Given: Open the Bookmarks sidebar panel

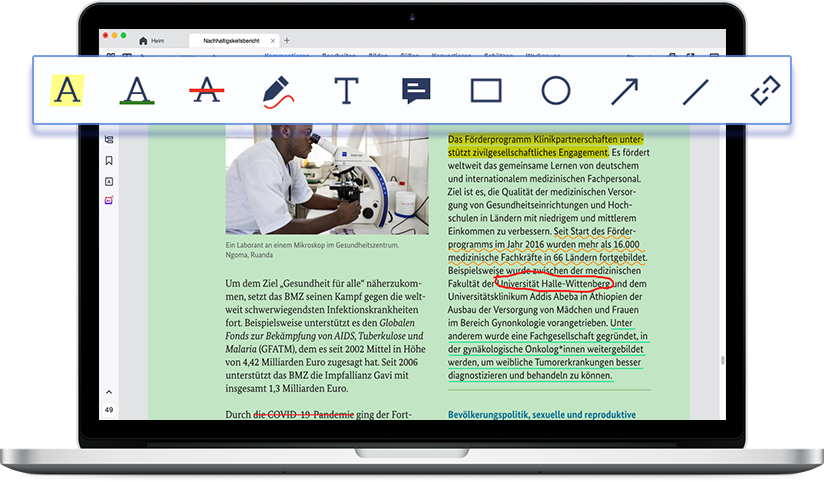Looking at the screenshot, I should coord(109,160).
